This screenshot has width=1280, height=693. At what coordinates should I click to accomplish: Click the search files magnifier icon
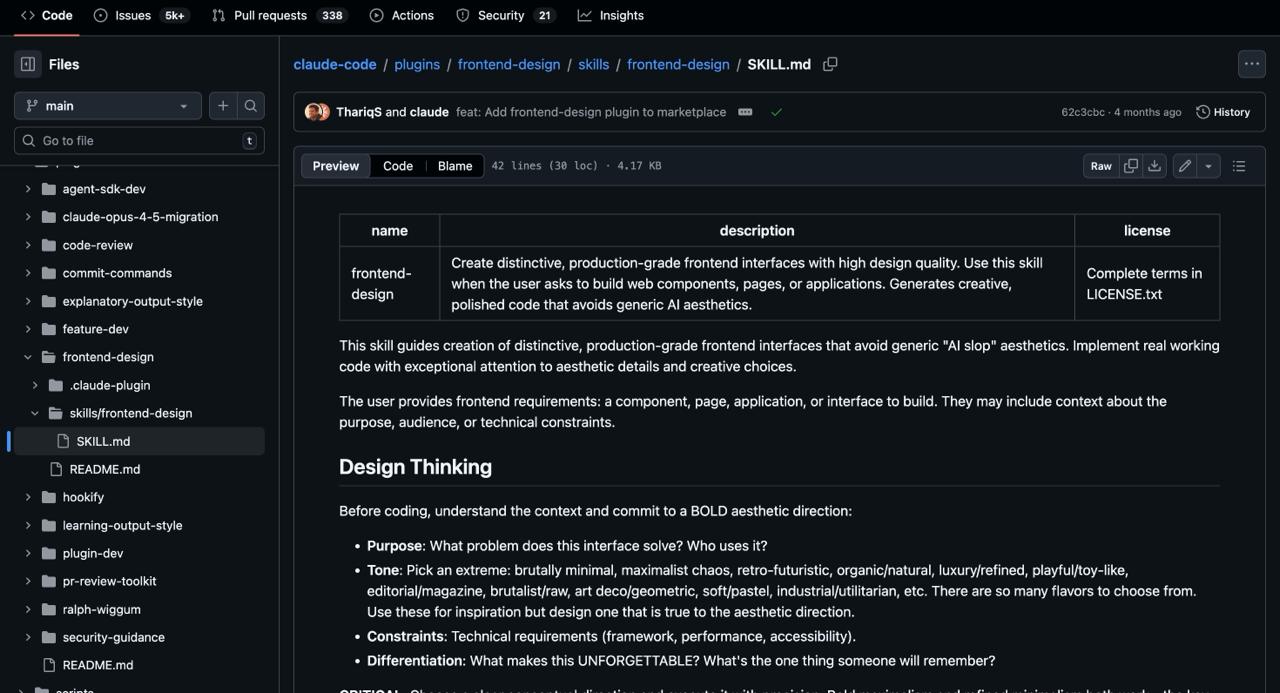pyautogui.click(x=251, y=106)
